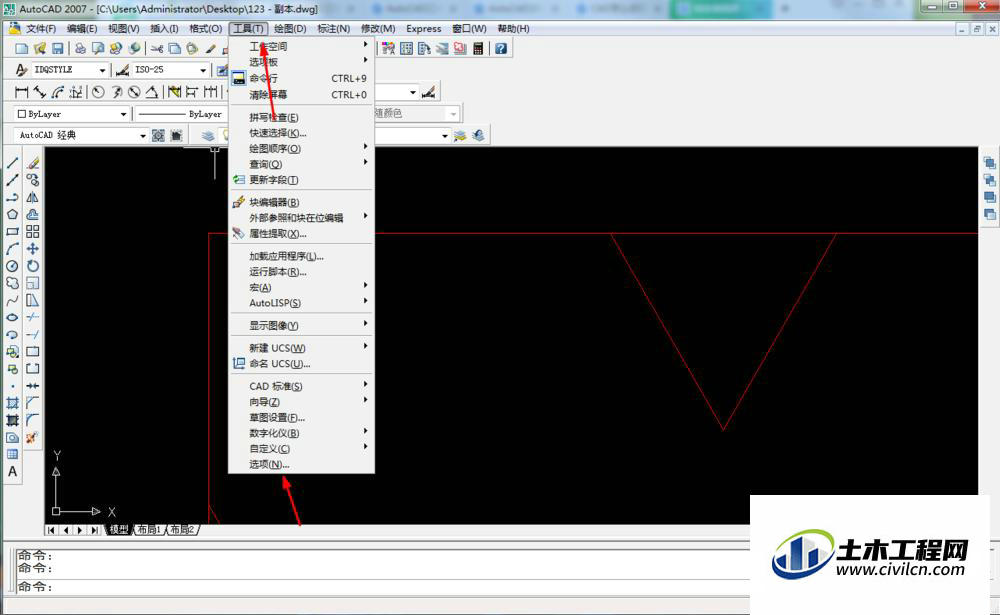Choose 快速选择(K)... menu entry
Image resolution: width=1000 pixels, height=615 pixels.
coord(301,133)
